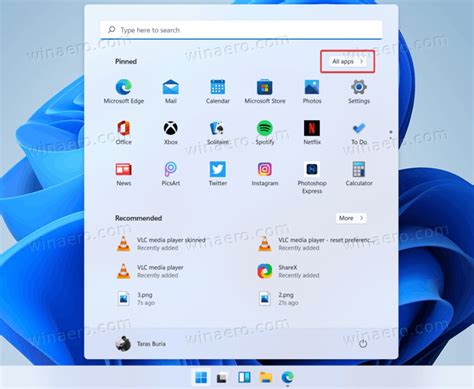Launch PicsArt
Viewport: 474px width, 389px height.
[171, 173]
